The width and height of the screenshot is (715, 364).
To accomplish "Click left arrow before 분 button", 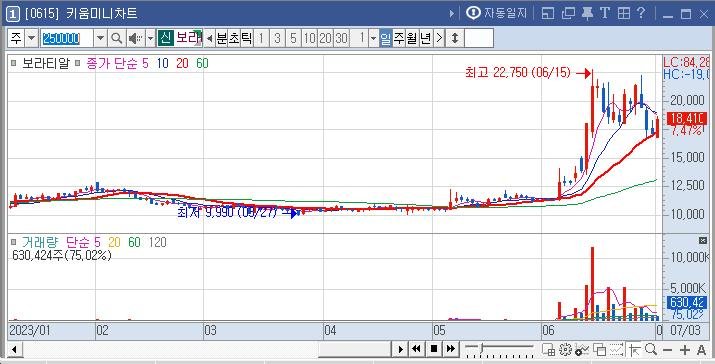I will tap(209, 38).
